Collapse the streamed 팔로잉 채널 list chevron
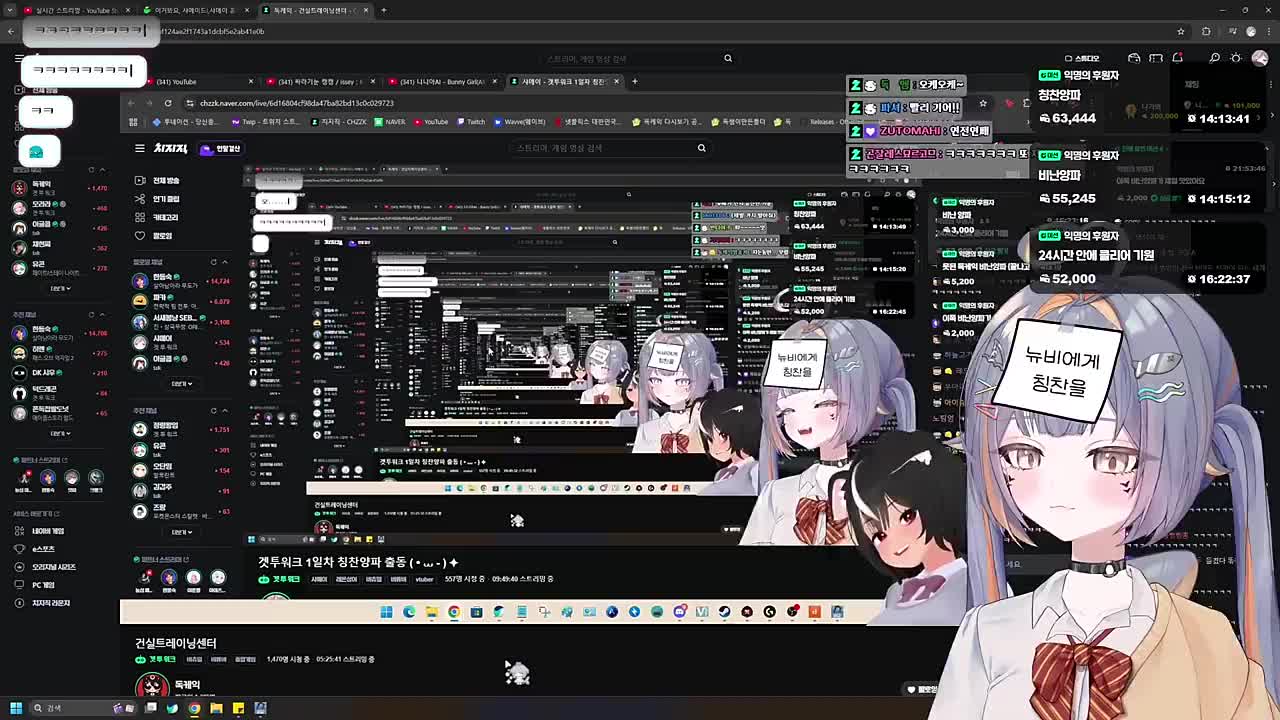Screen dimensions: 1280x720 click(x=224, y=262)
